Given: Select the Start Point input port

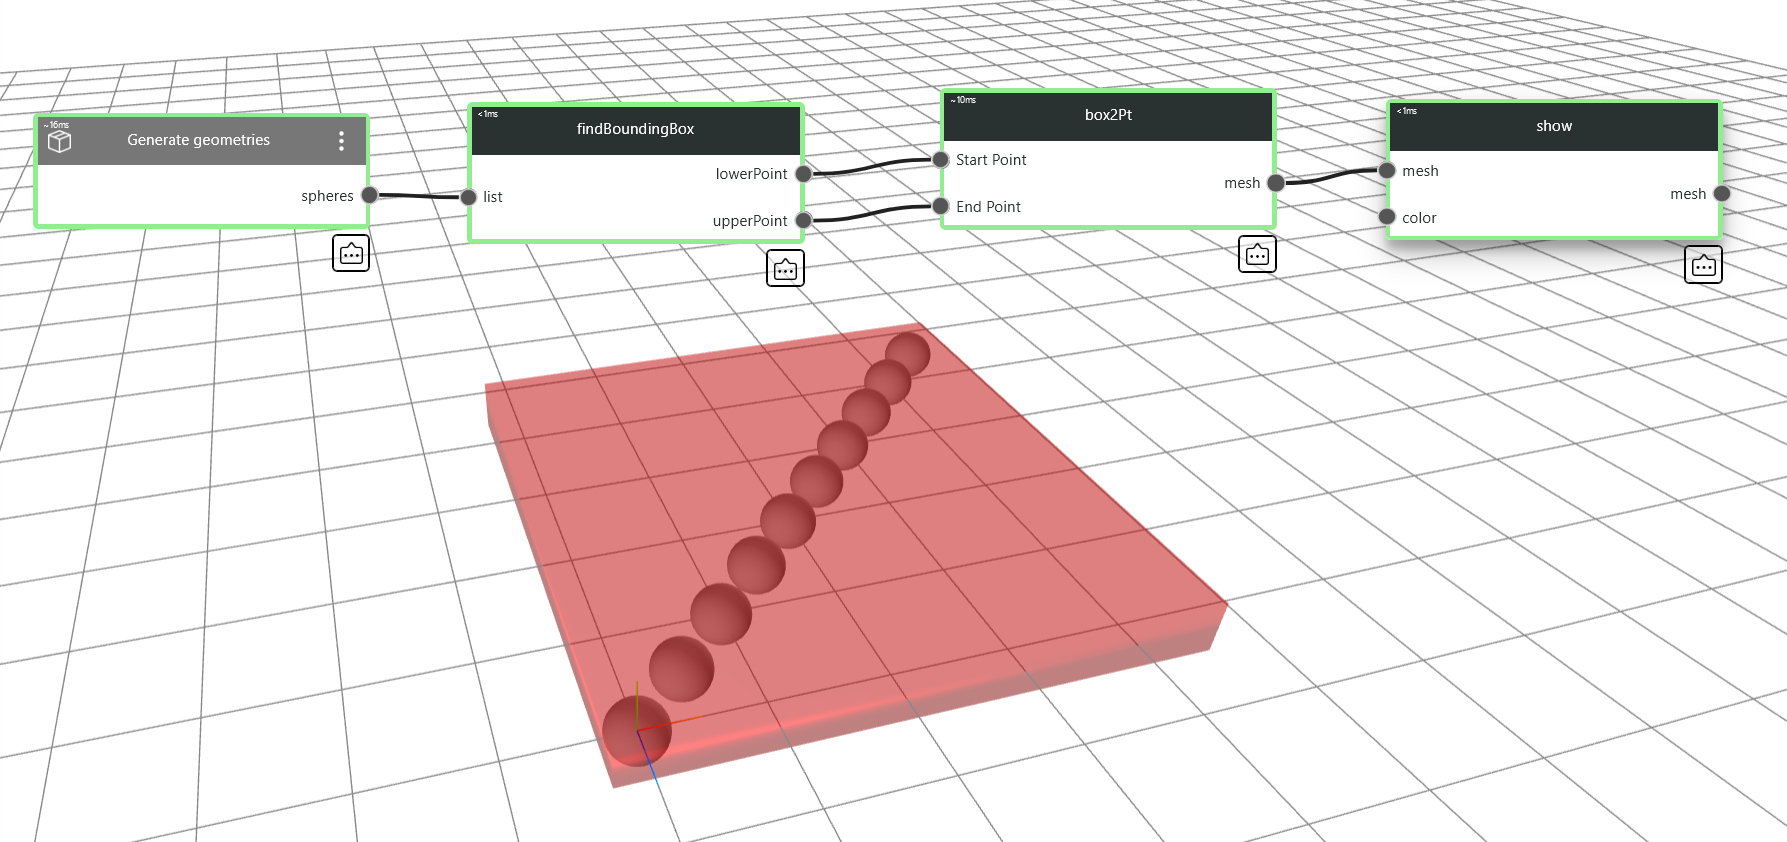Looking at the screenshot, I should [x=940, y=159].
